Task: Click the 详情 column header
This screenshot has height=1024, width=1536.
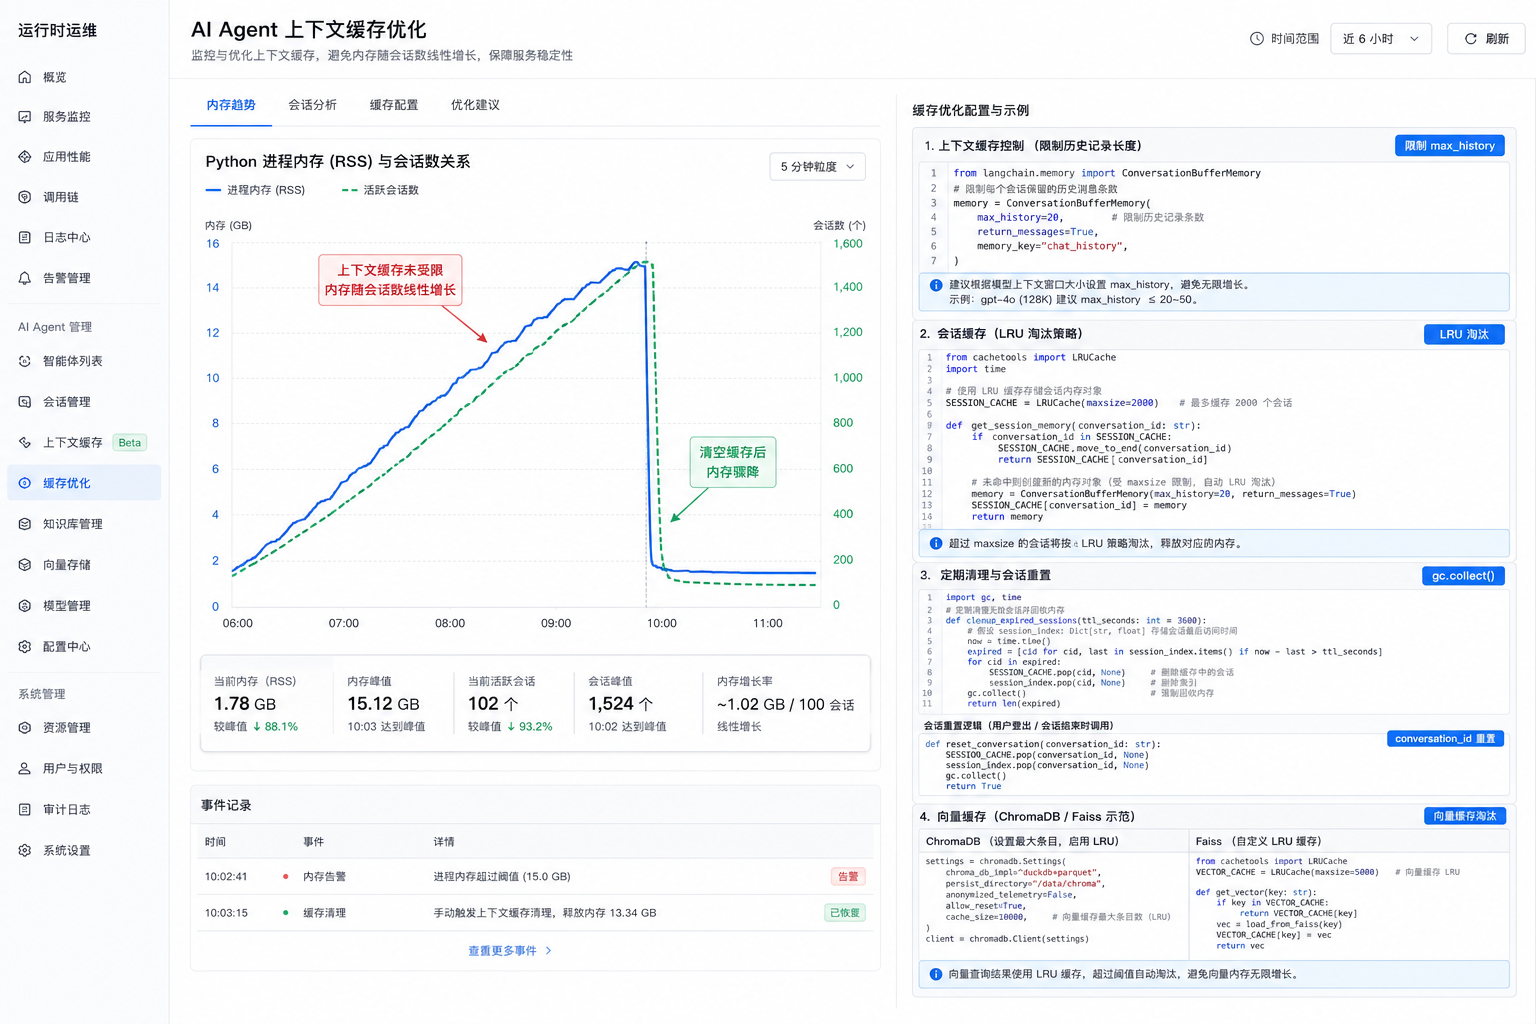Action: 444,842
